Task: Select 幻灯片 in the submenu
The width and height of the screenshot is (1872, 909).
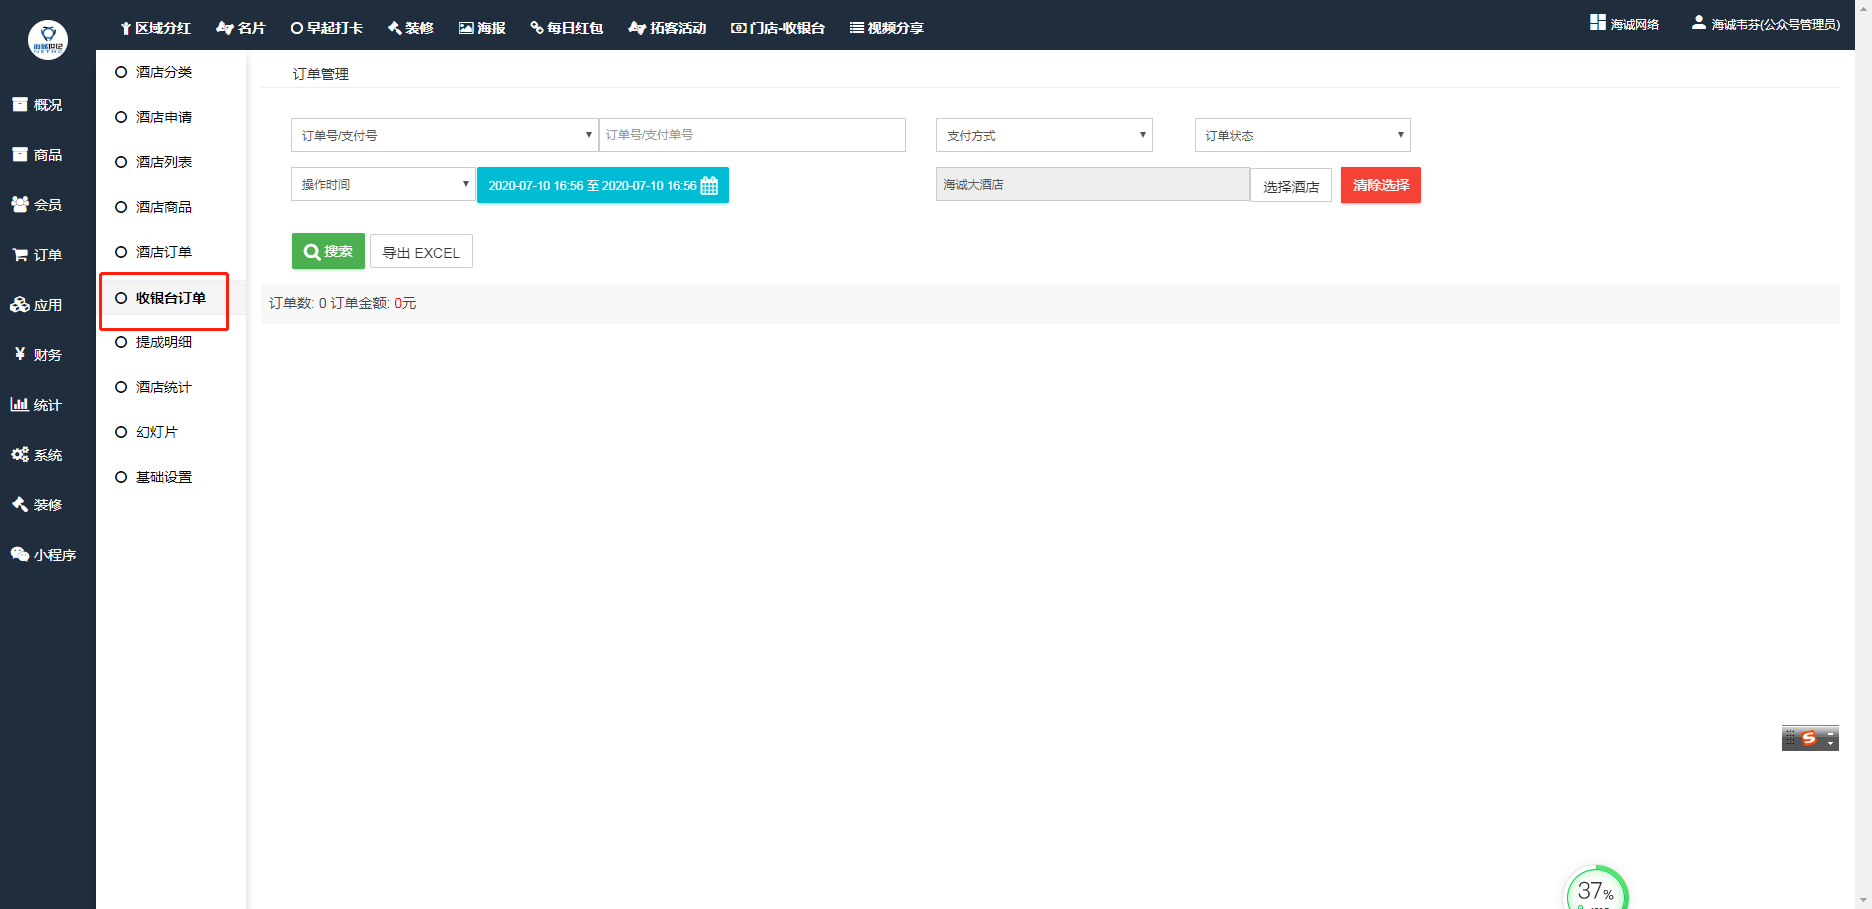Action: click(x=157, y=432)
